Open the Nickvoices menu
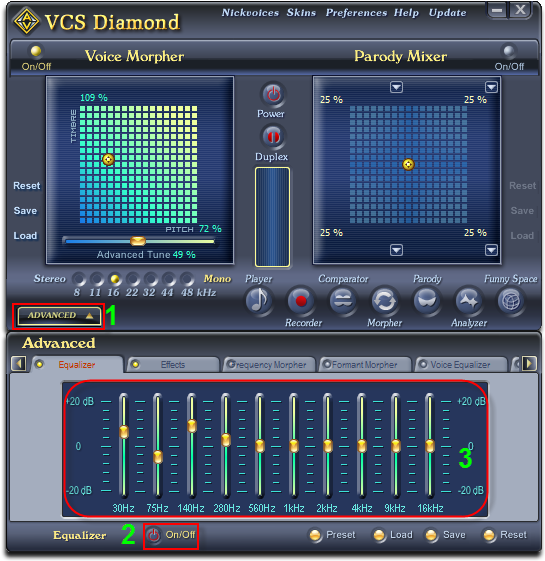Viewport: 545px width, 561px height. pyautogui.click(x=250, y=13)
